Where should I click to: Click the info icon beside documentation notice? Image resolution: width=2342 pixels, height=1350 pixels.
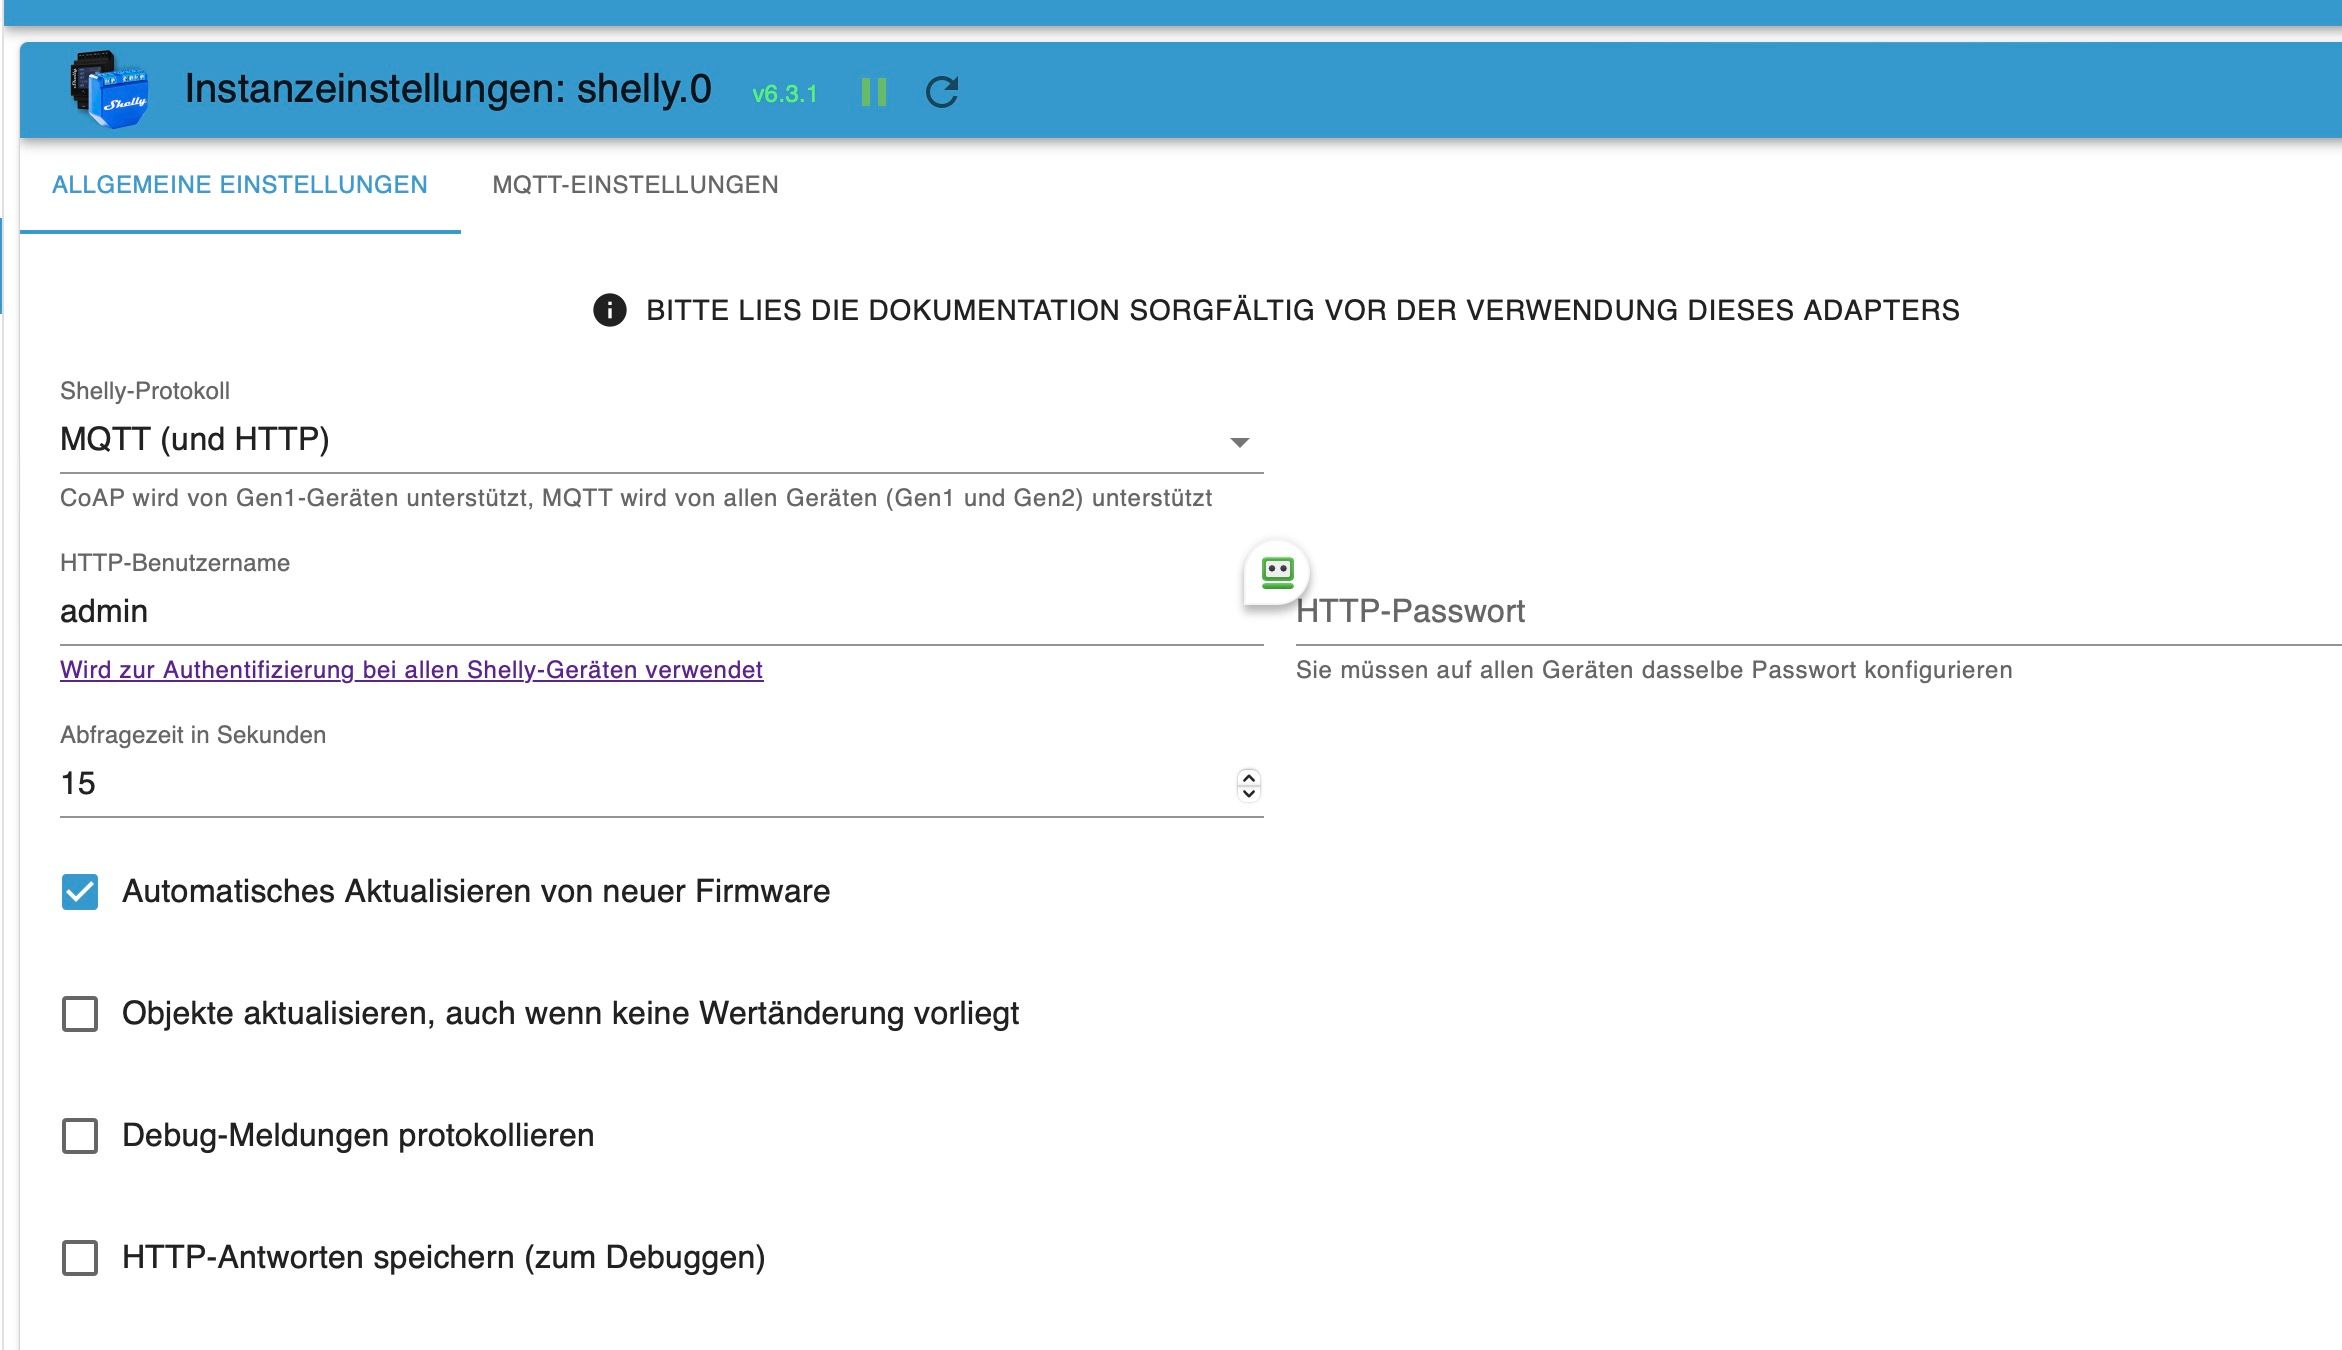pyautogui.click(x=610, y=310)
